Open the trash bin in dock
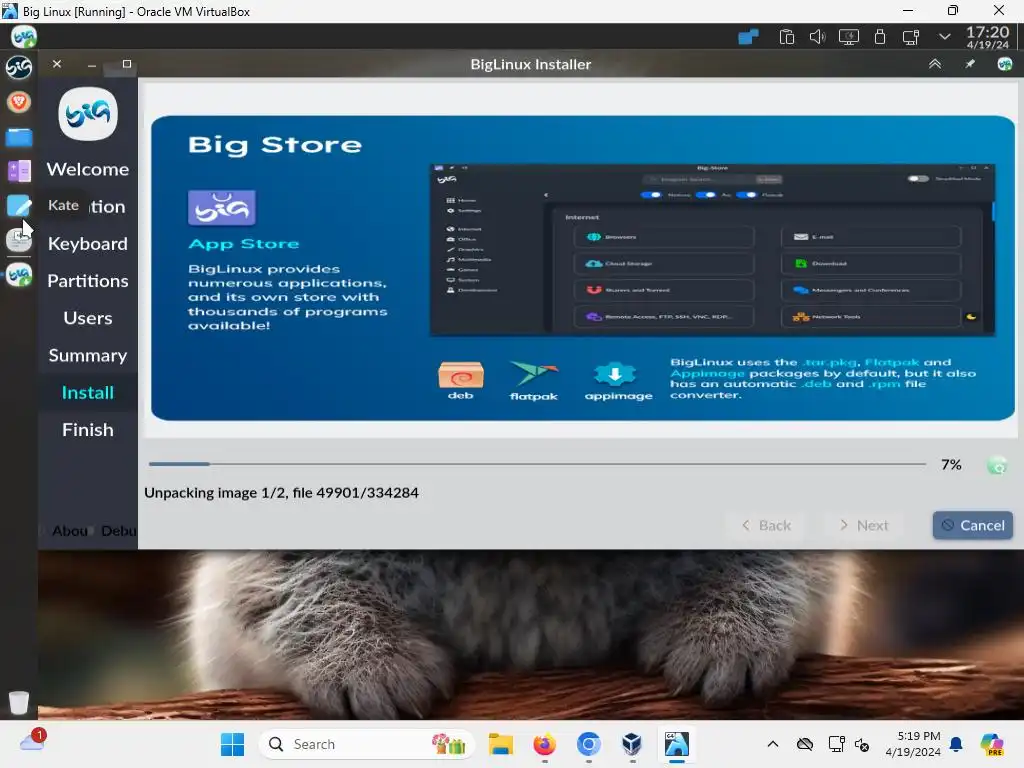Image resolution: width=1024 pixels, height=768 pixels. click(x=19, y=702)
